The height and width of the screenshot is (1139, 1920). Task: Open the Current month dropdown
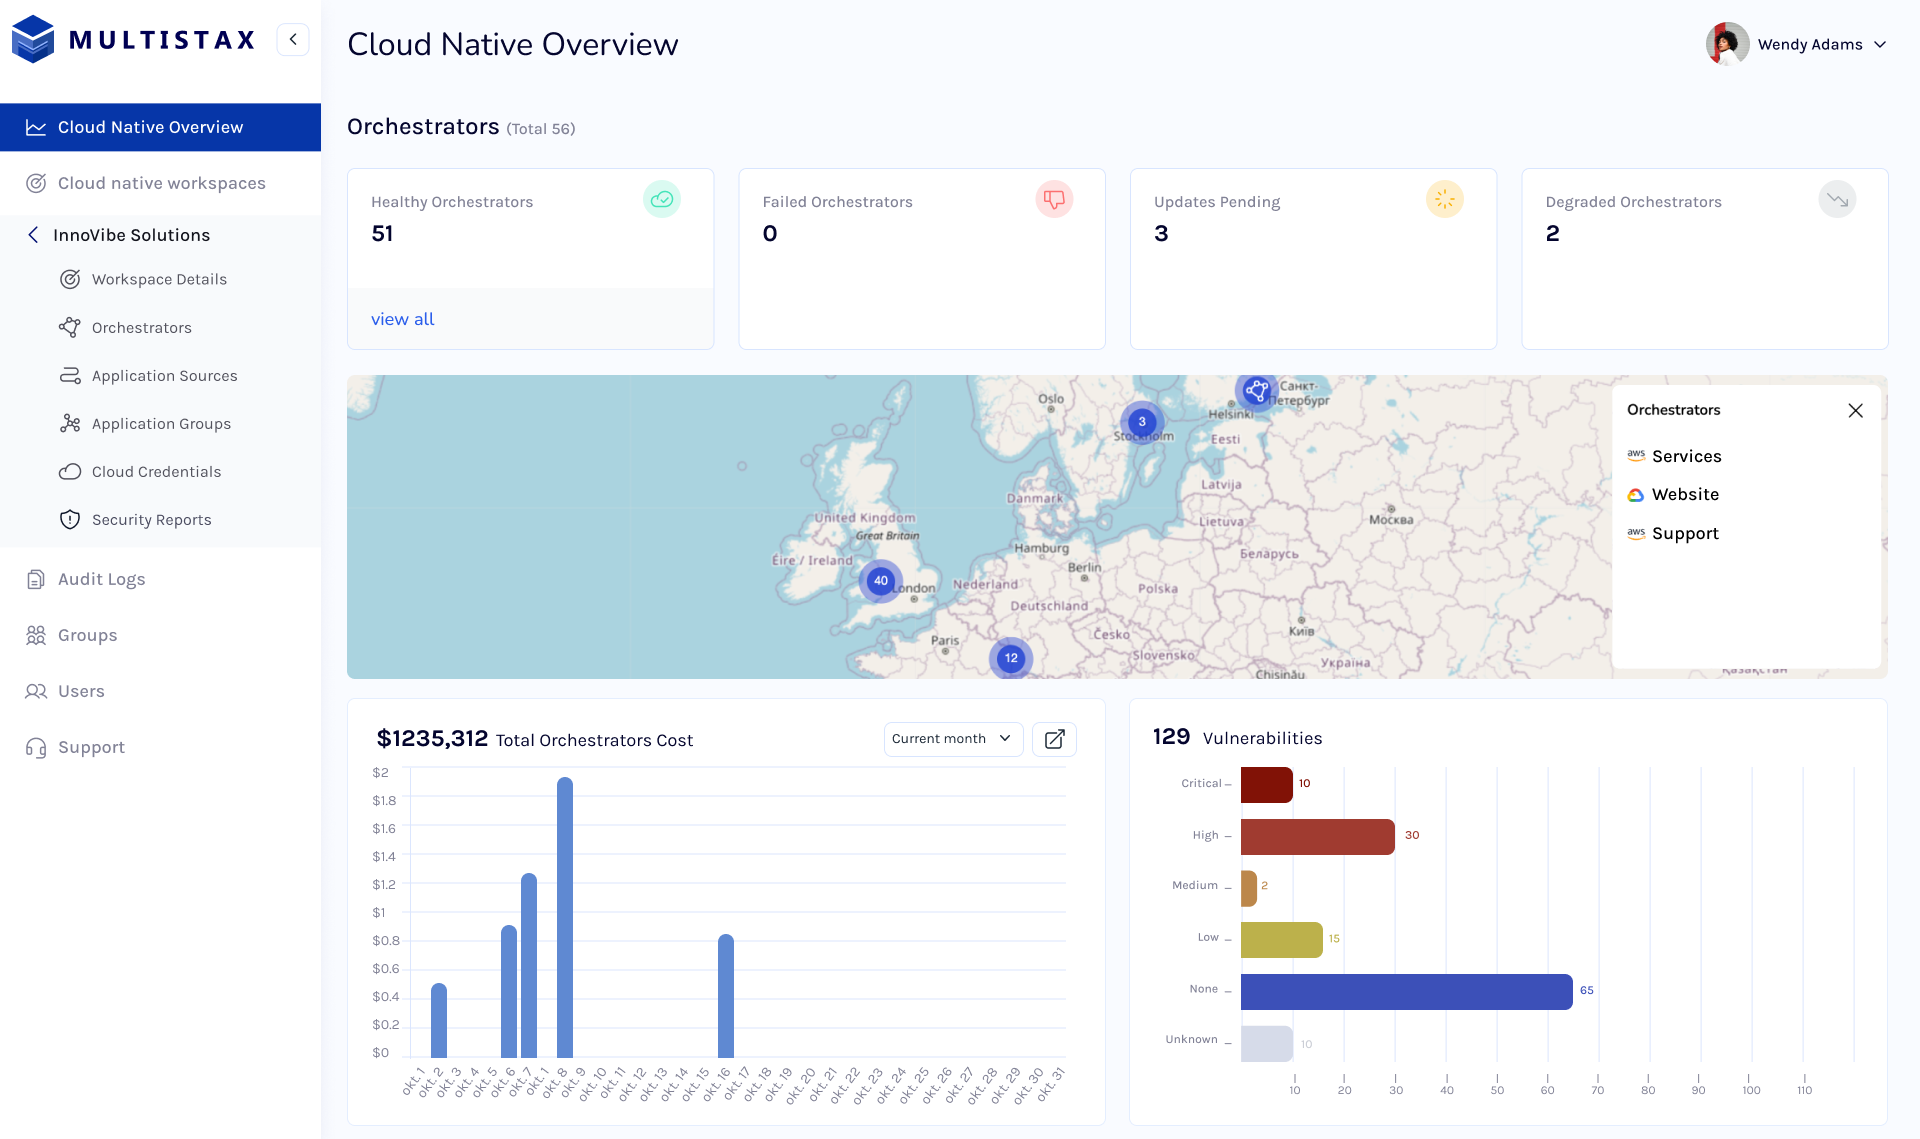[x=952, y=739]
